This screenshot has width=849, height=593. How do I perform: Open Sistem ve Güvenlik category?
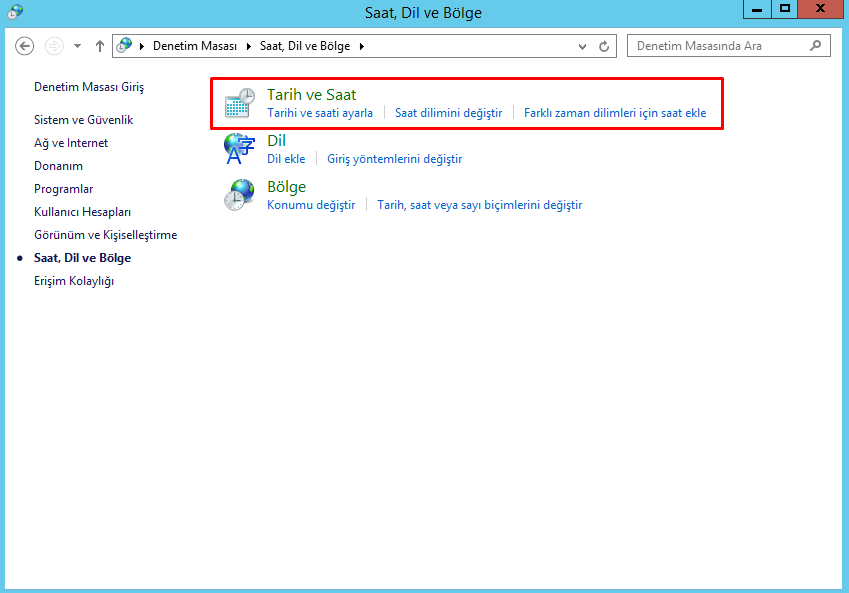pyautogui.click(x=83, y=120)
